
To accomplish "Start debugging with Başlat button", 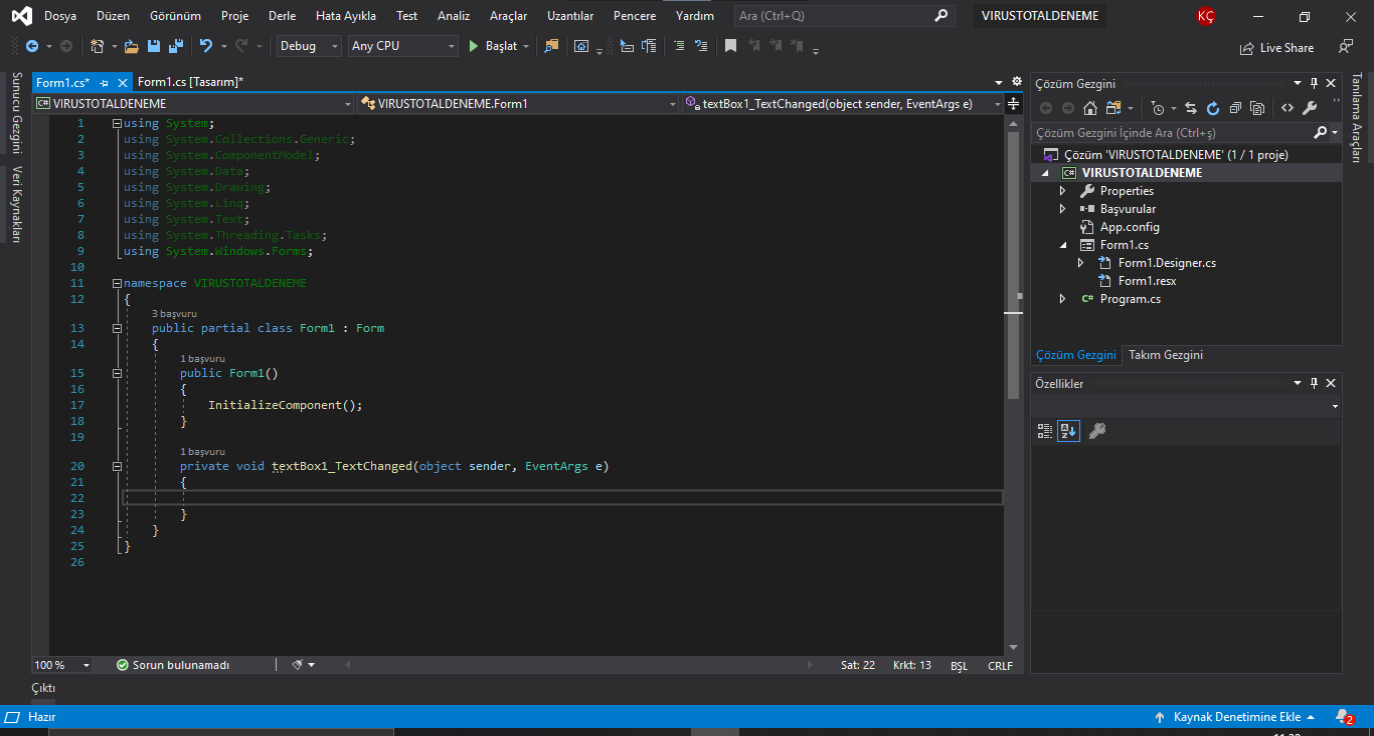I will (x=494, y=46).
